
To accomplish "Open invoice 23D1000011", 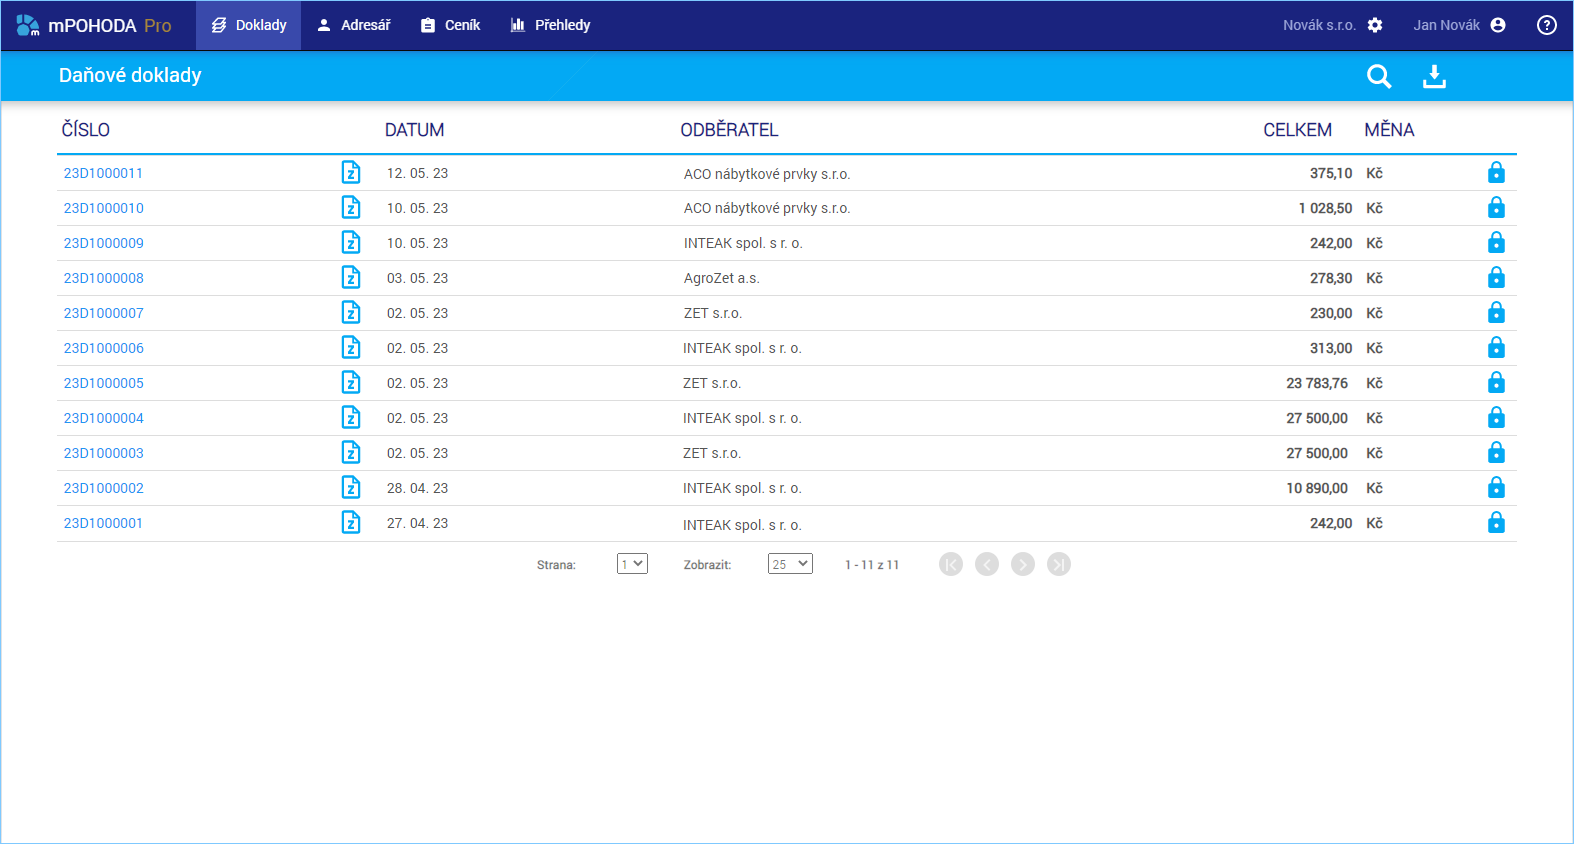I will pyautogui.click(x=103, y=173).
